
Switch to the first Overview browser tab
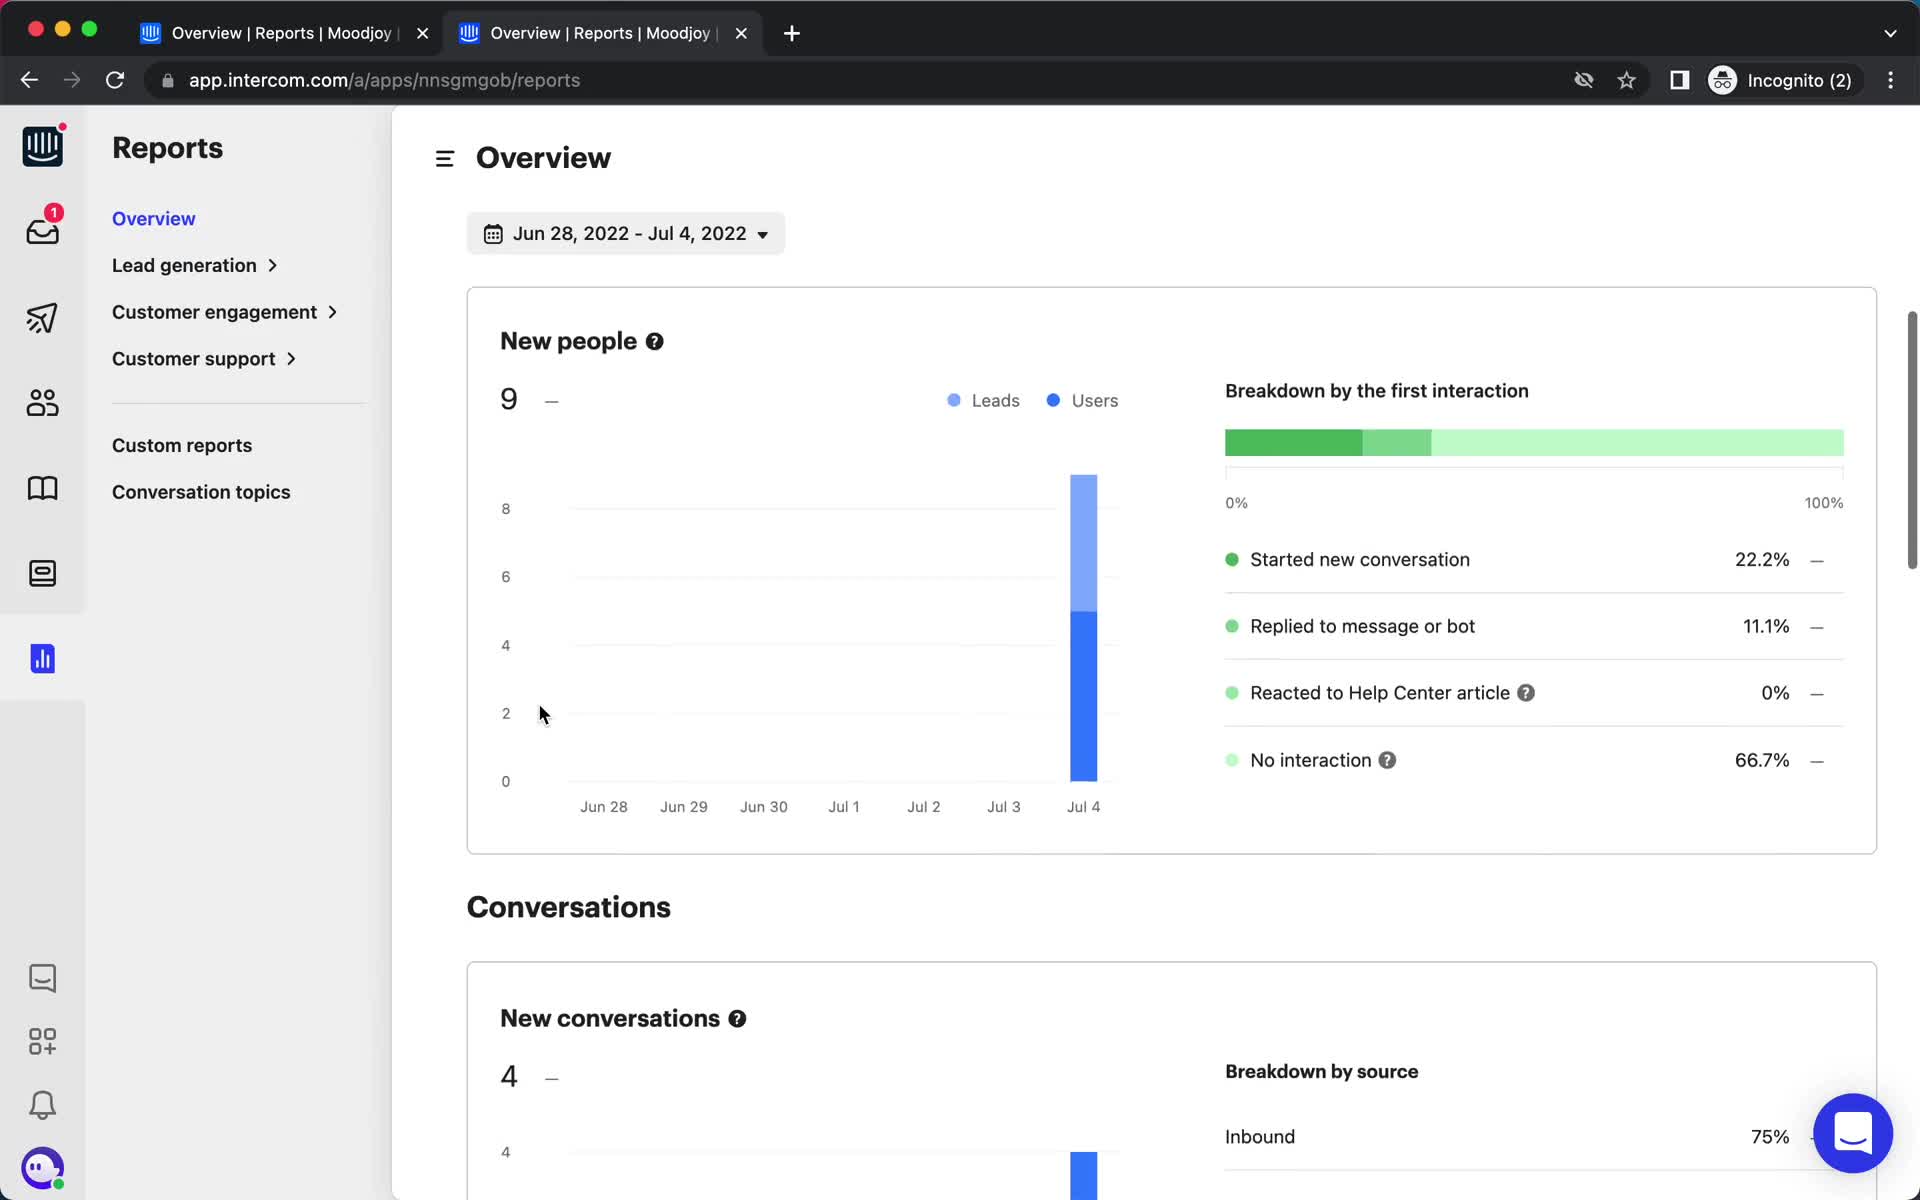click(x=284, y=33)
